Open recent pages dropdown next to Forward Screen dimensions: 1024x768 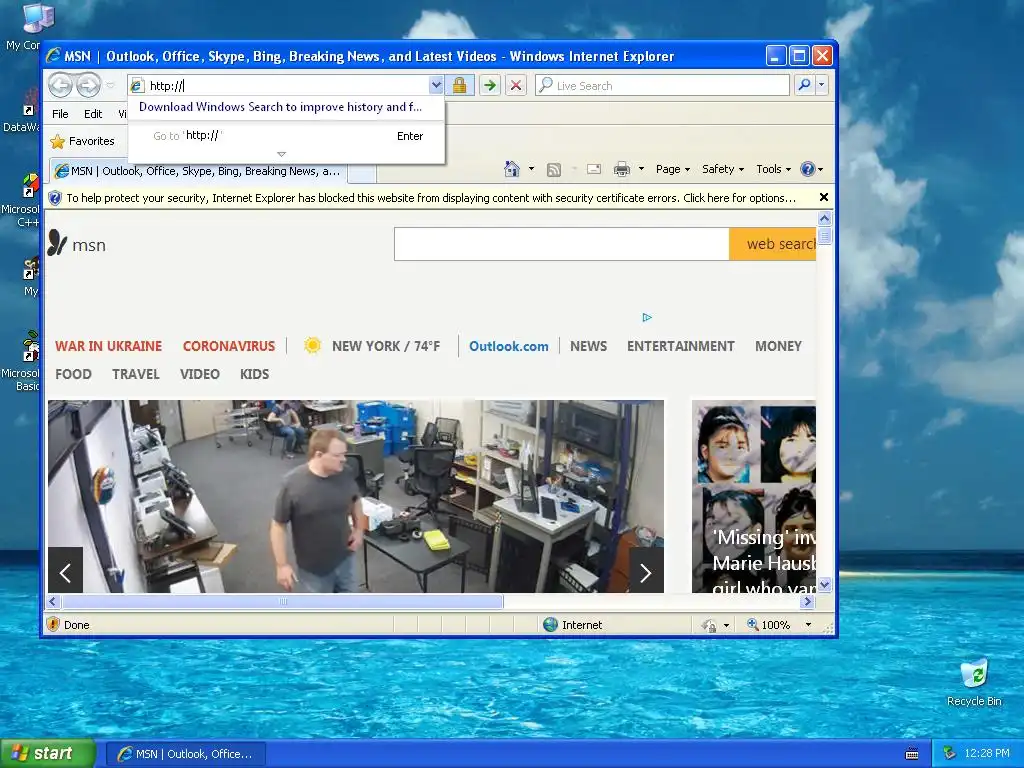point(110,86)
